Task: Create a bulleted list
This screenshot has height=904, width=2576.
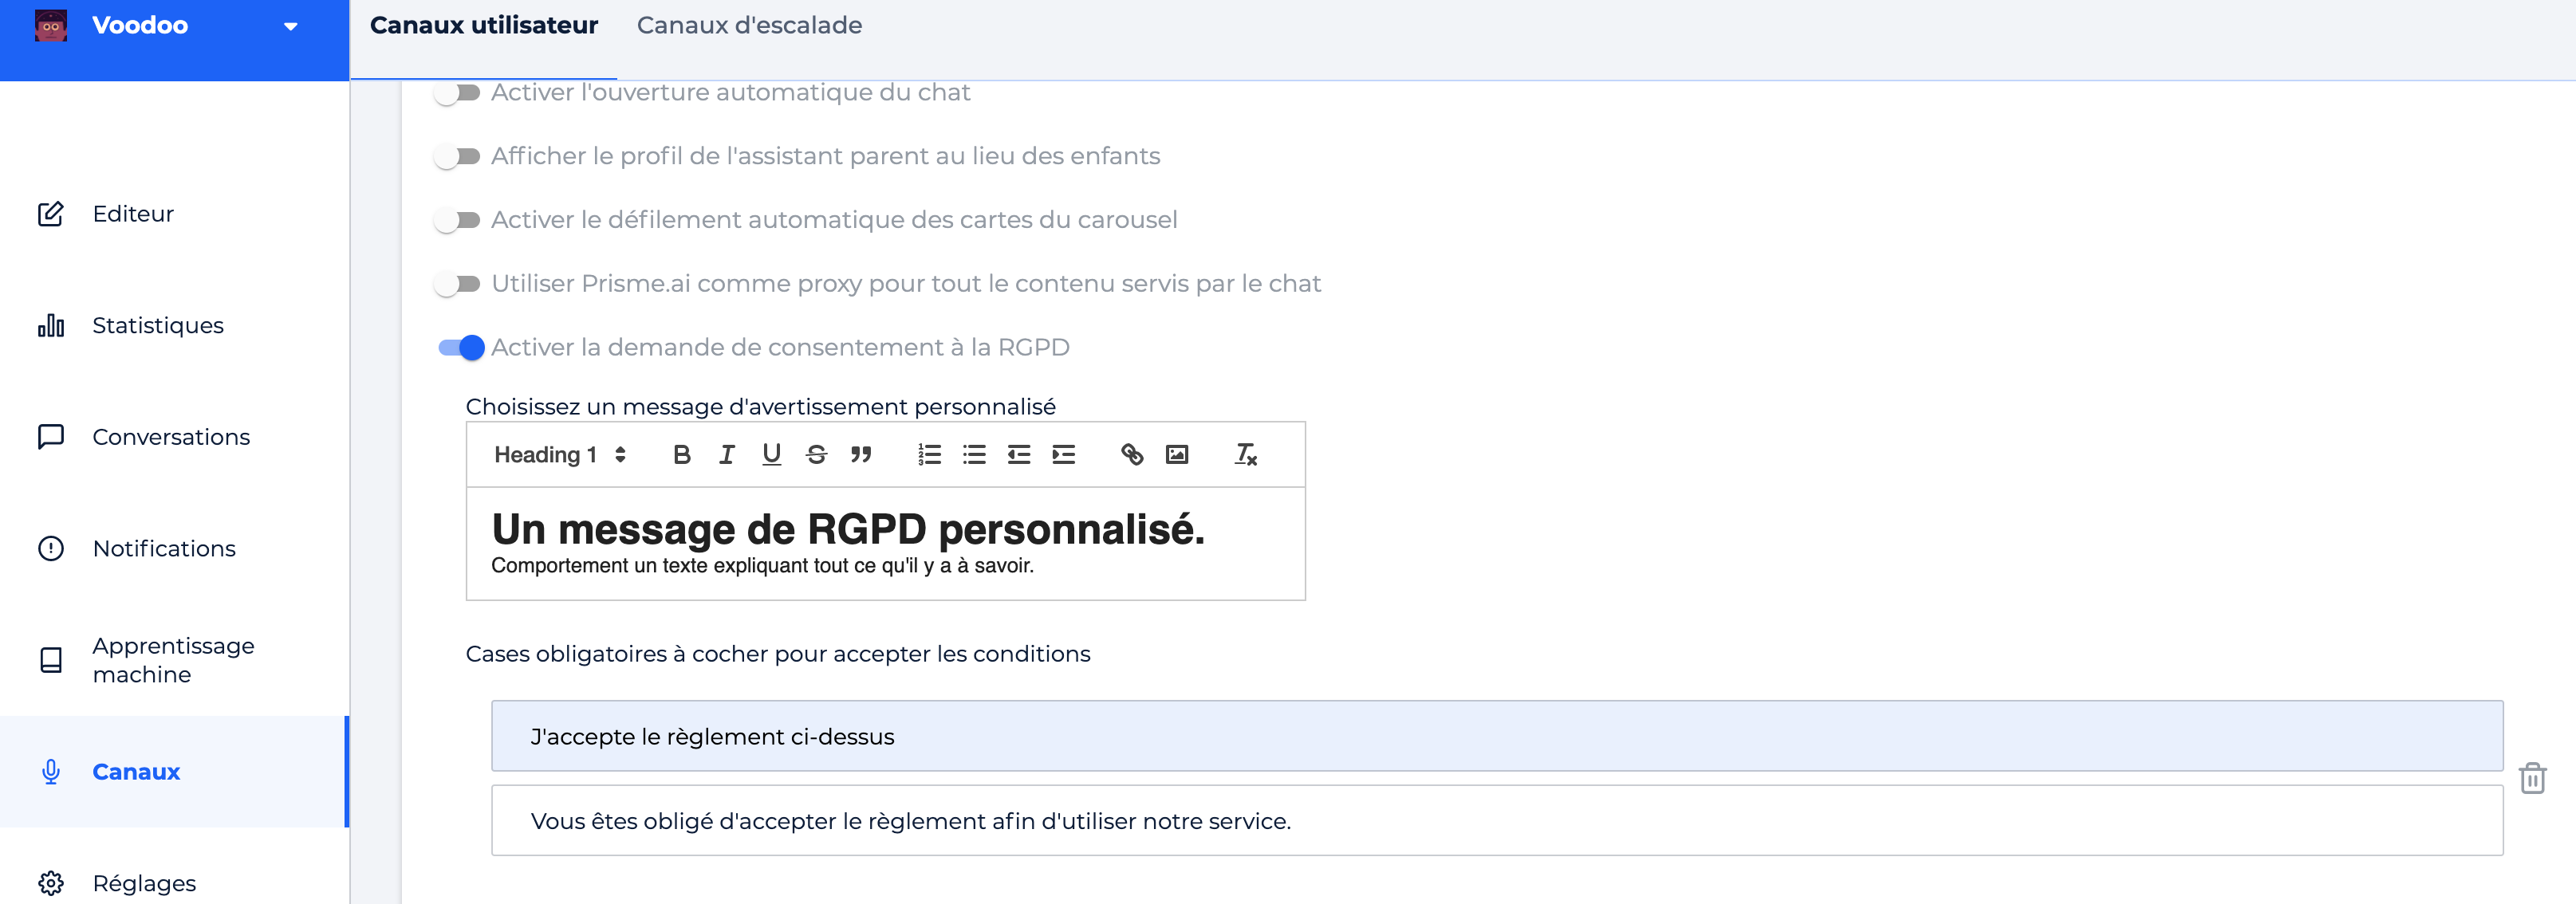Action: point(974,455)
